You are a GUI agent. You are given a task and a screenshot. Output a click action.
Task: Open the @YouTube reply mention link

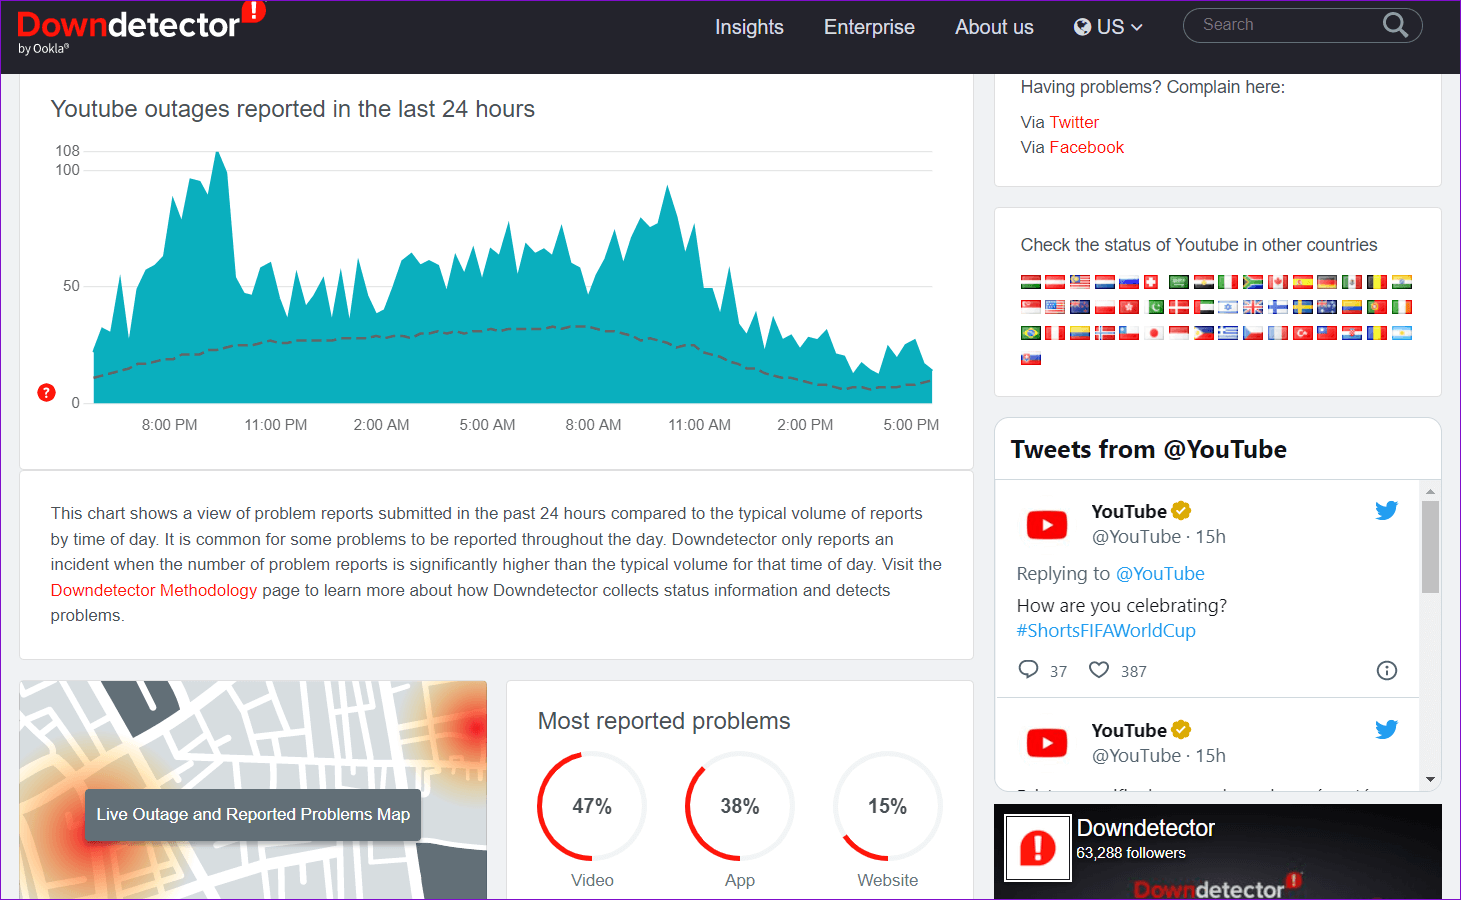pyautogui.click(x=1160, y=574)
